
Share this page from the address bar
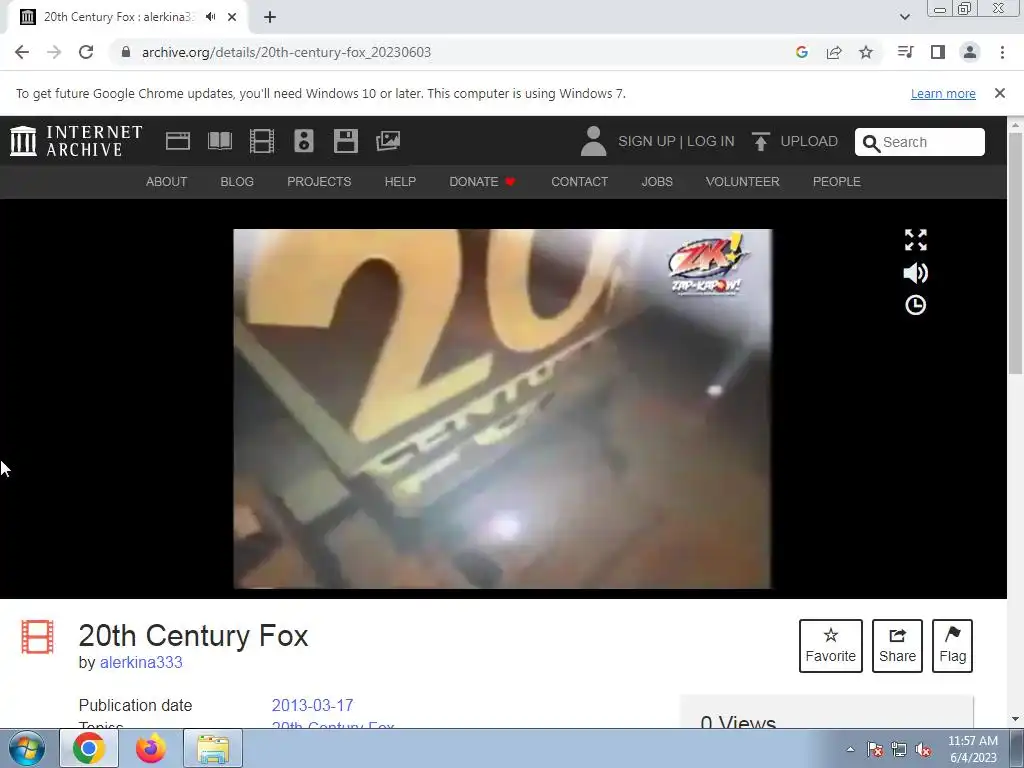click(834, 52)
